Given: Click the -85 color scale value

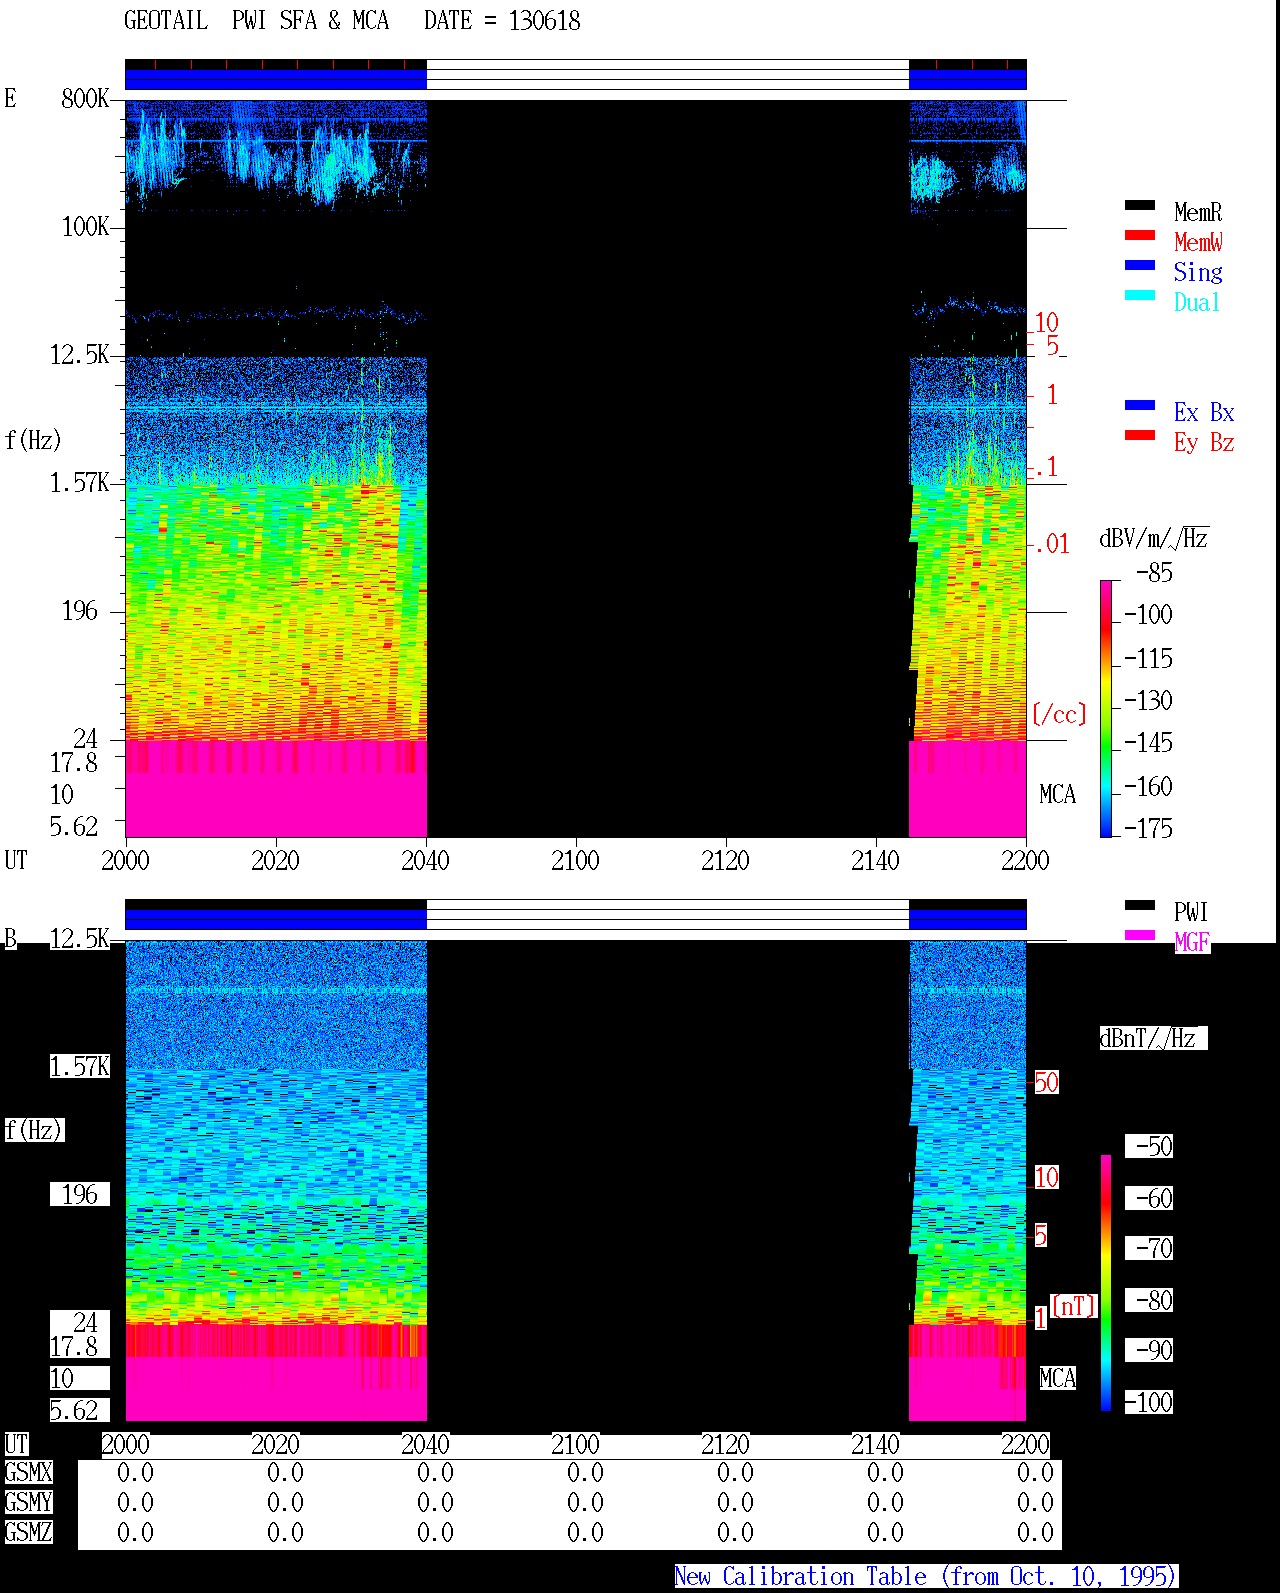Looking at the screenshot, I should [1154, 573].
